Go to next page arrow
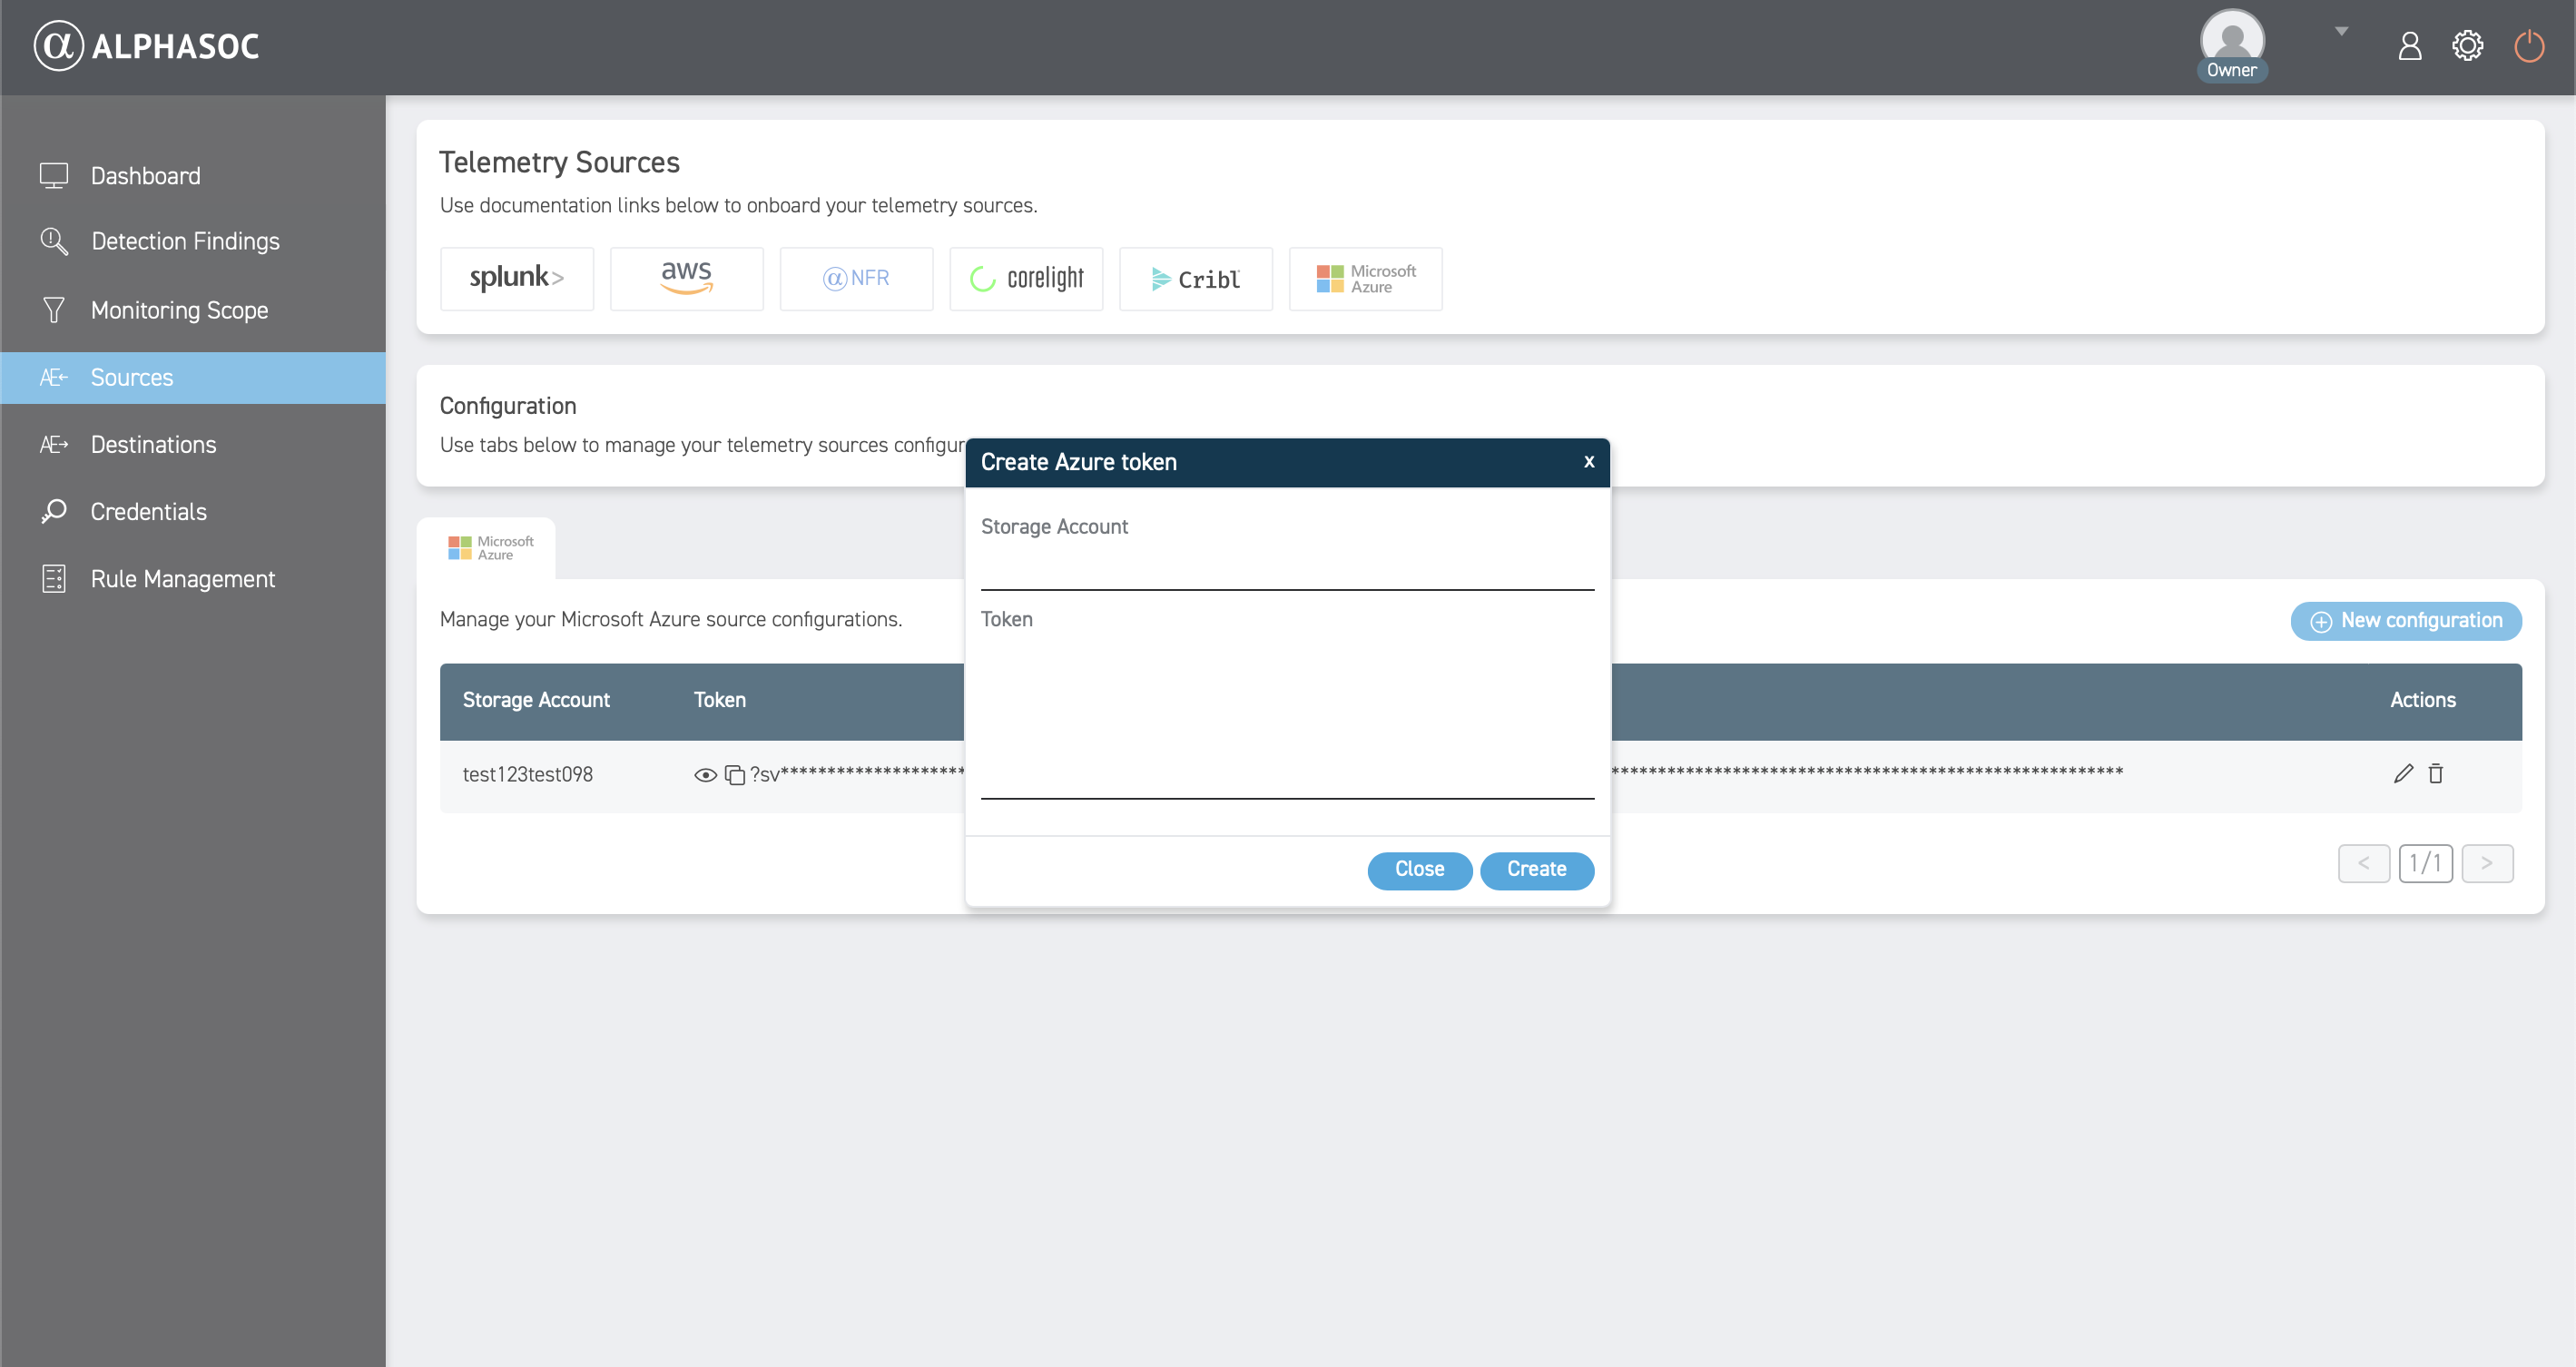The height and width of the screenshot is (1367, 2576). [2486, 863]
